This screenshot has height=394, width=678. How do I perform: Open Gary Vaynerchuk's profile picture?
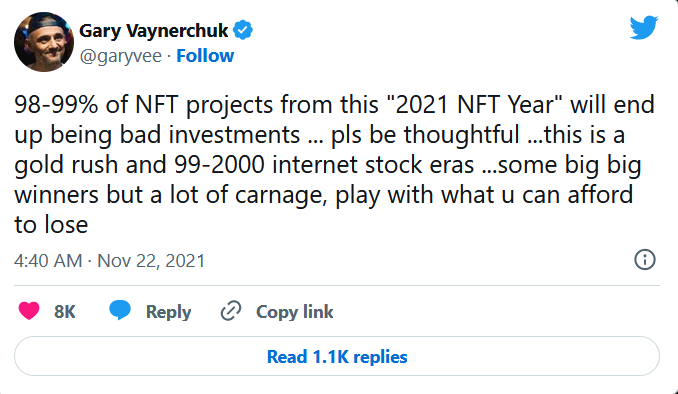pyautogui.click(x=44, y=42)
